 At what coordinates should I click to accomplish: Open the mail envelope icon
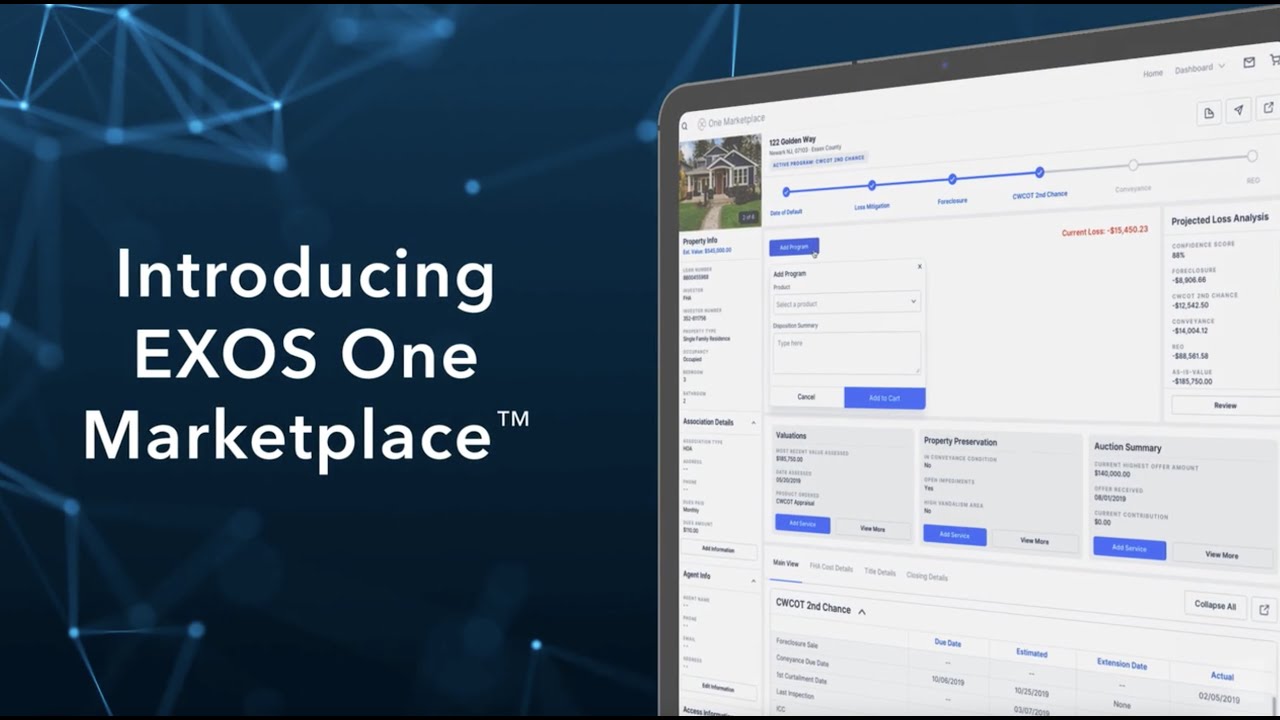pos(1249,62)
